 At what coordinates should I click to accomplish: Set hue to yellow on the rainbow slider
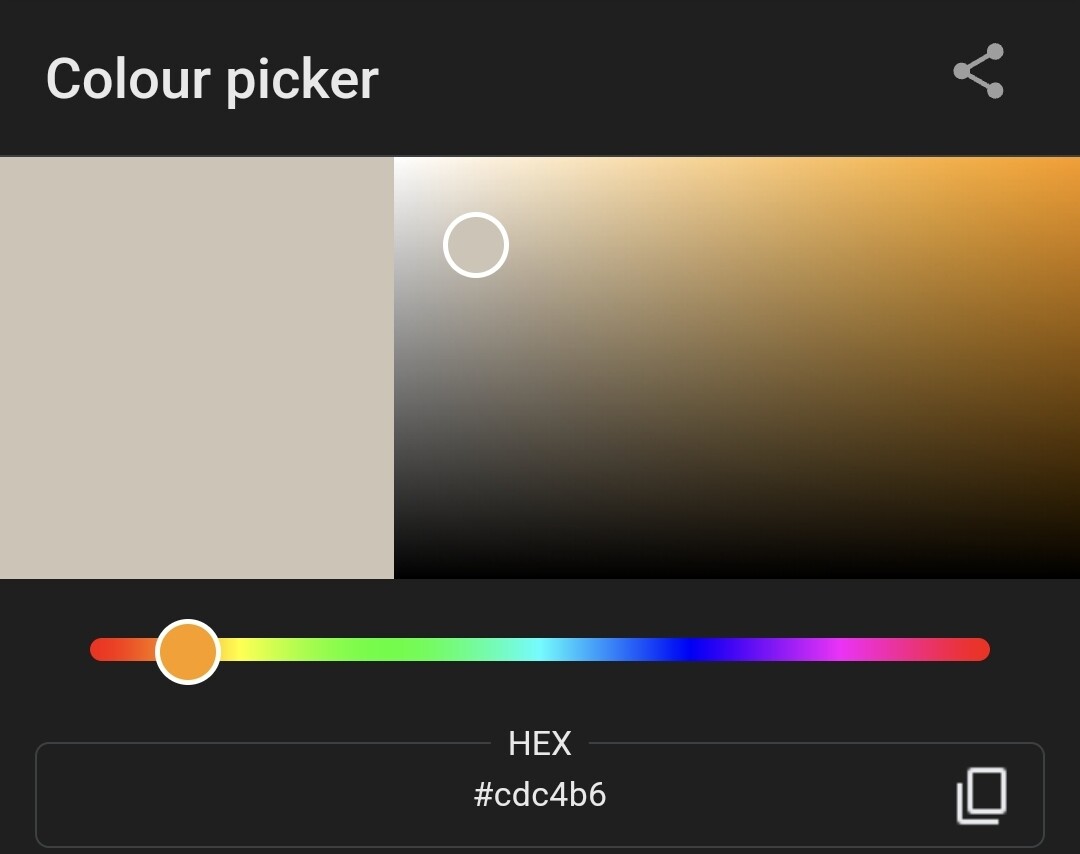242,650
